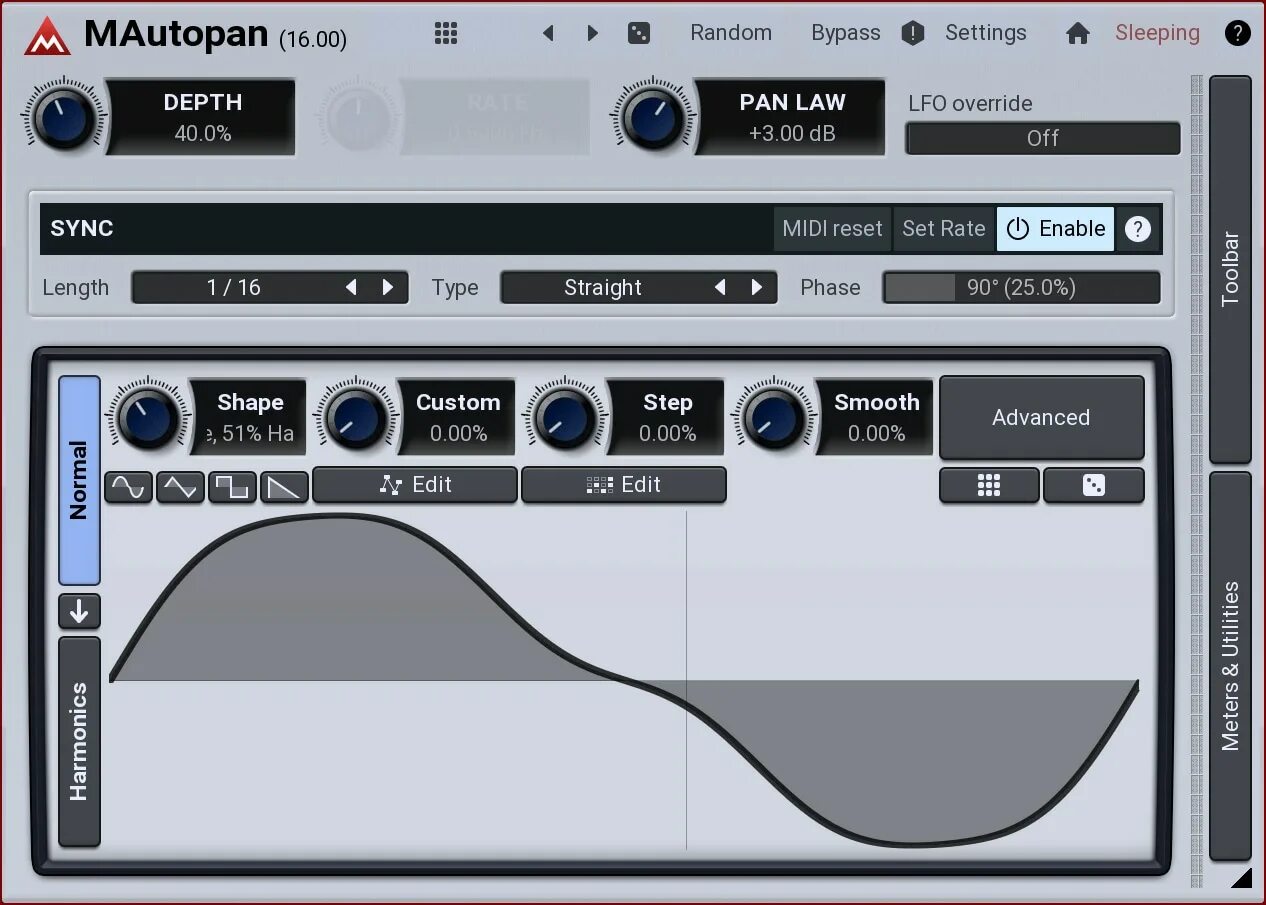Open Settings
Screen dimensions: 1266x905
(x=986, y=33)
